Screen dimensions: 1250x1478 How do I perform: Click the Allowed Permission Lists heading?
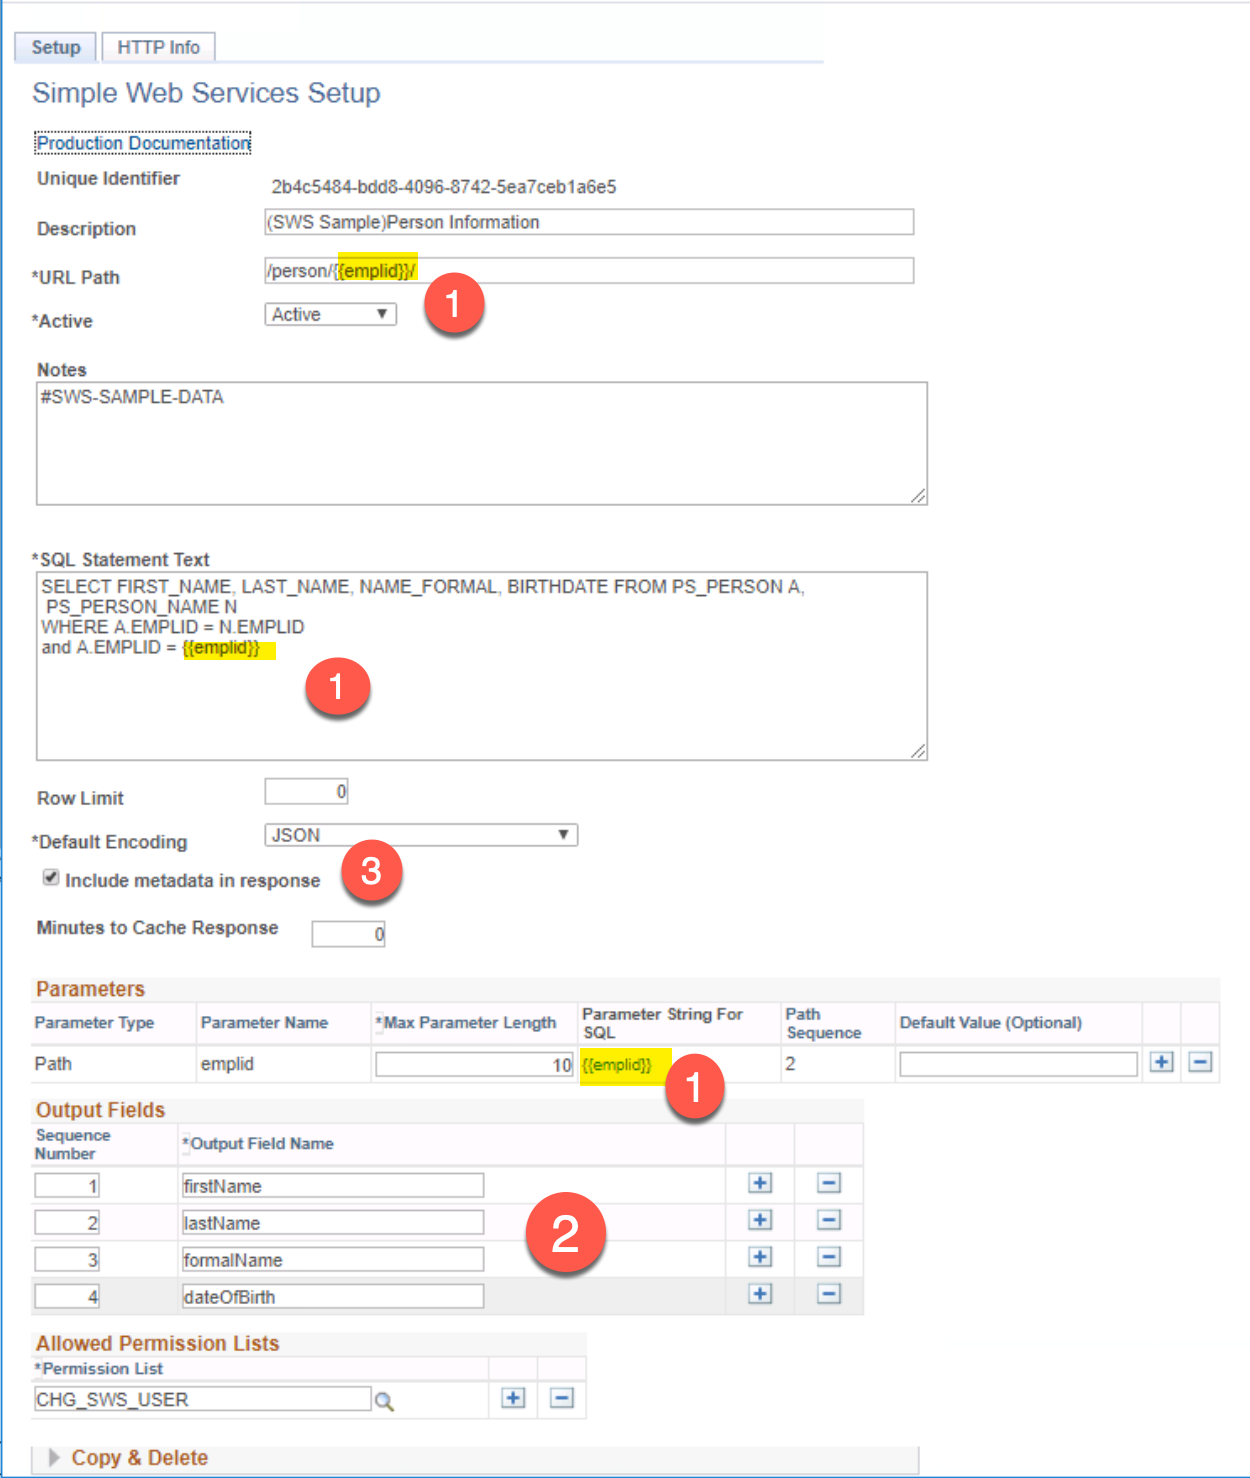point(157,1343)
